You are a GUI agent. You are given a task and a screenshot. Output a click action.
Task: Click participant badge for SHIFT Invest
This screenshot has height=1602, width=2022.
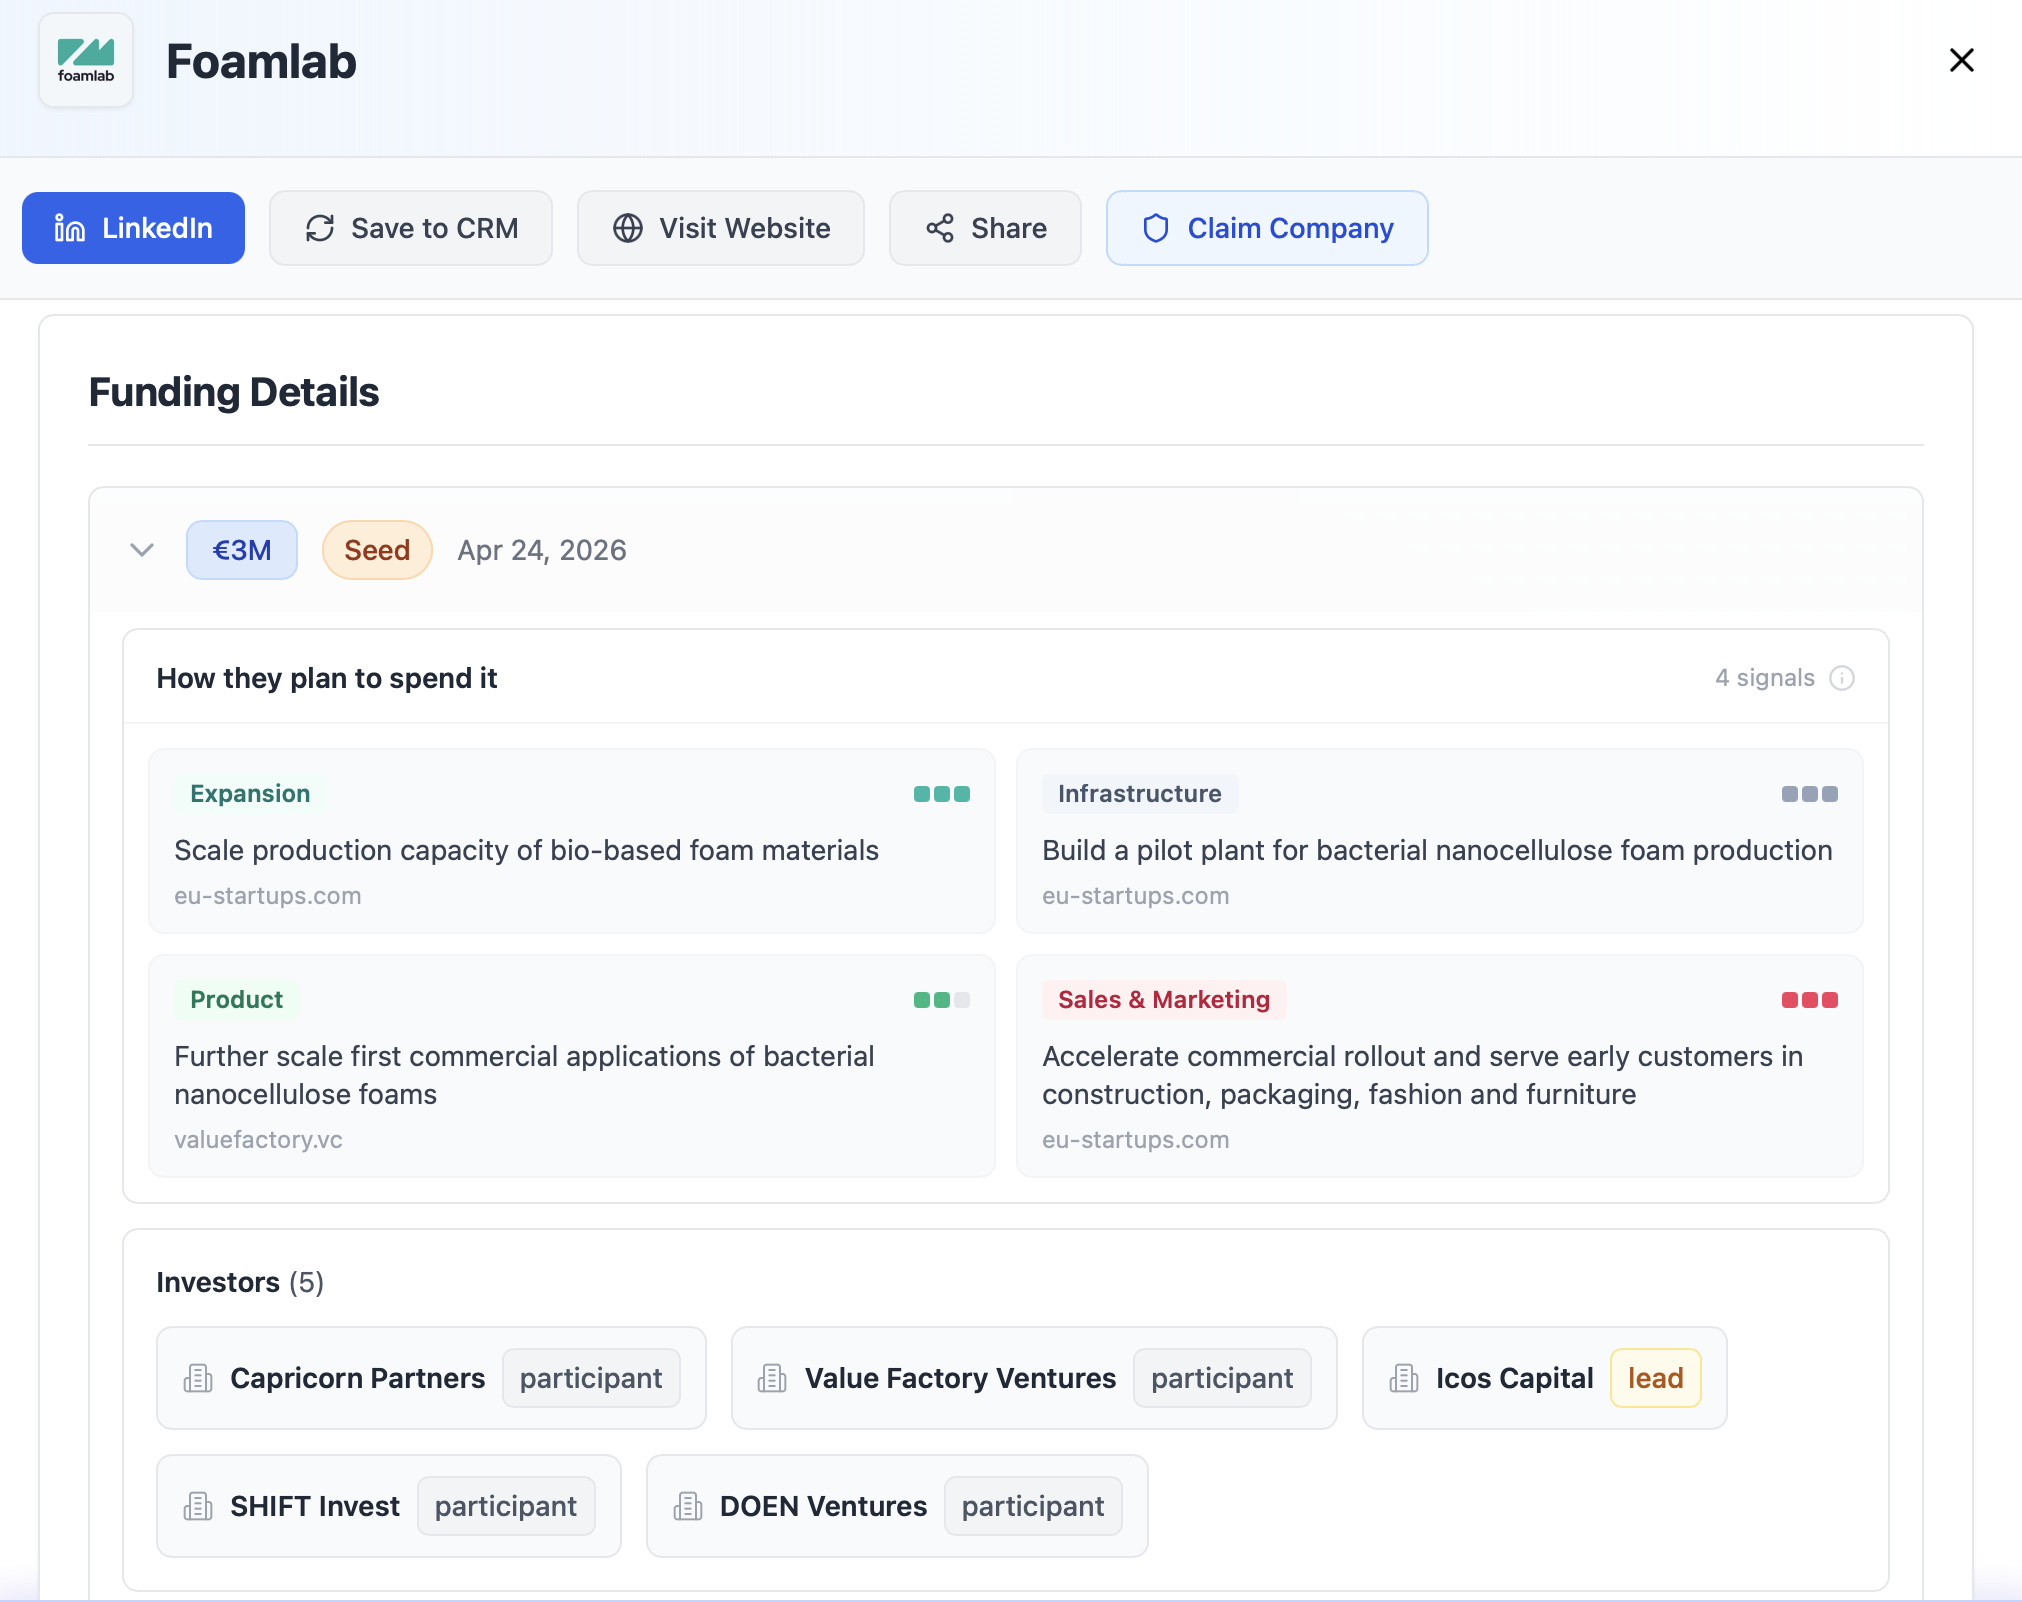point(506,1506)
